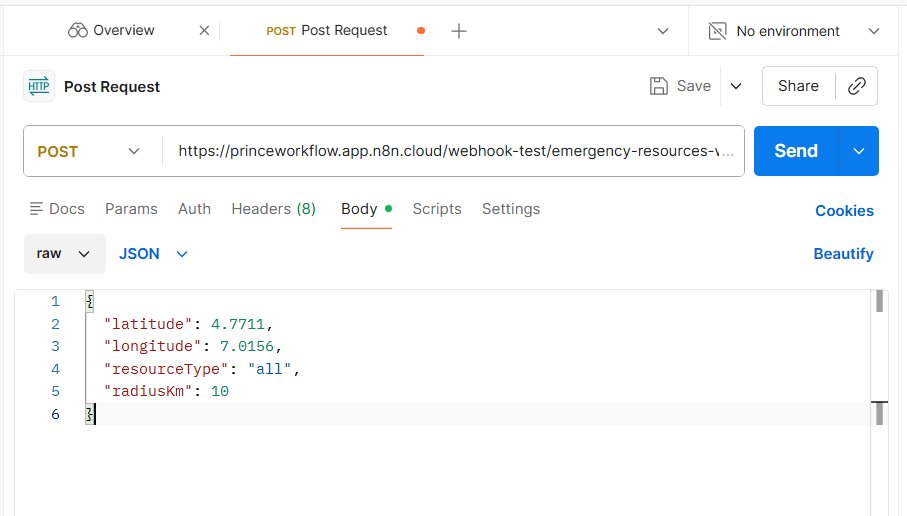Save the request
The image size is (907, 516).
click(x=680, y=86)
